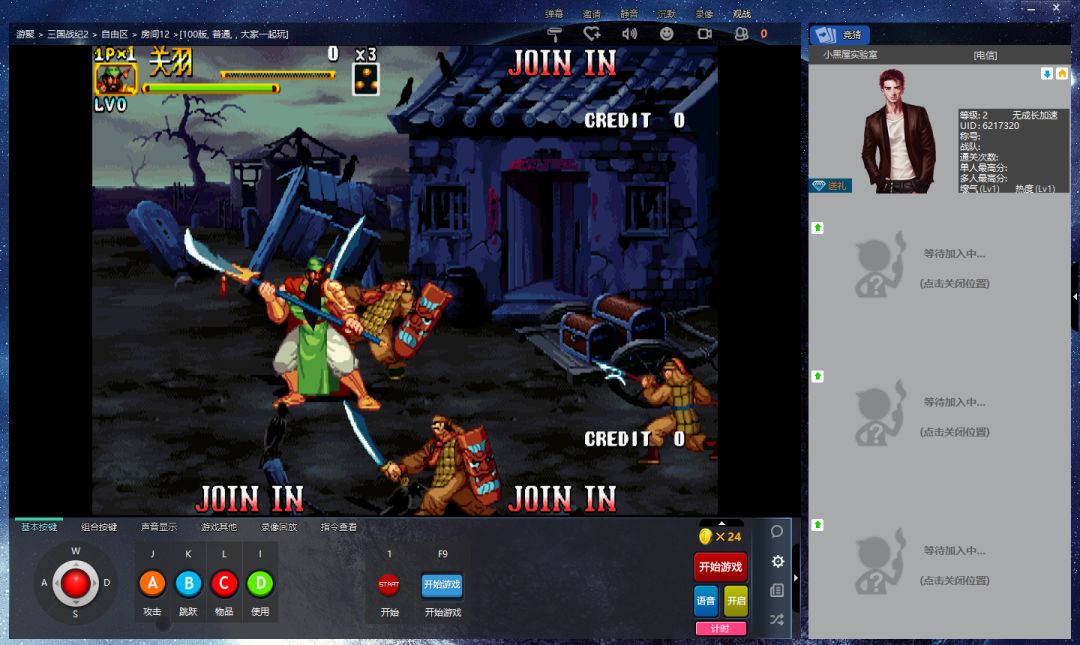The image size is (1080, 645).
Task: Click the red joystick ball
Action: point(75,584)
